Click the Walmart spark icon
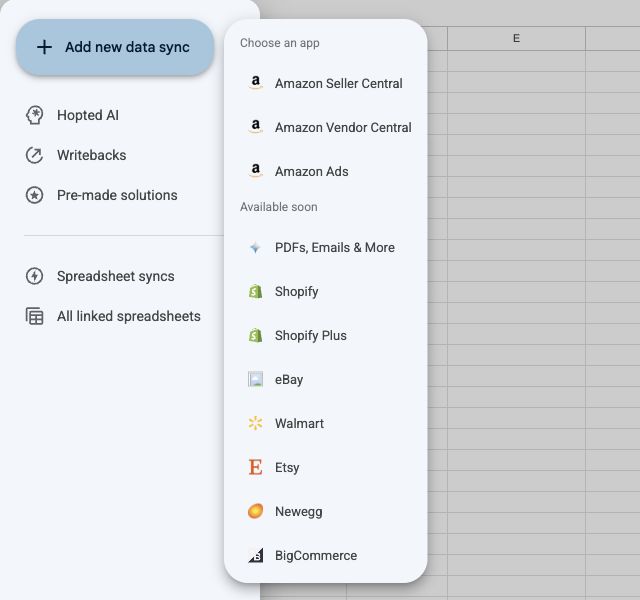 point(256,423)
